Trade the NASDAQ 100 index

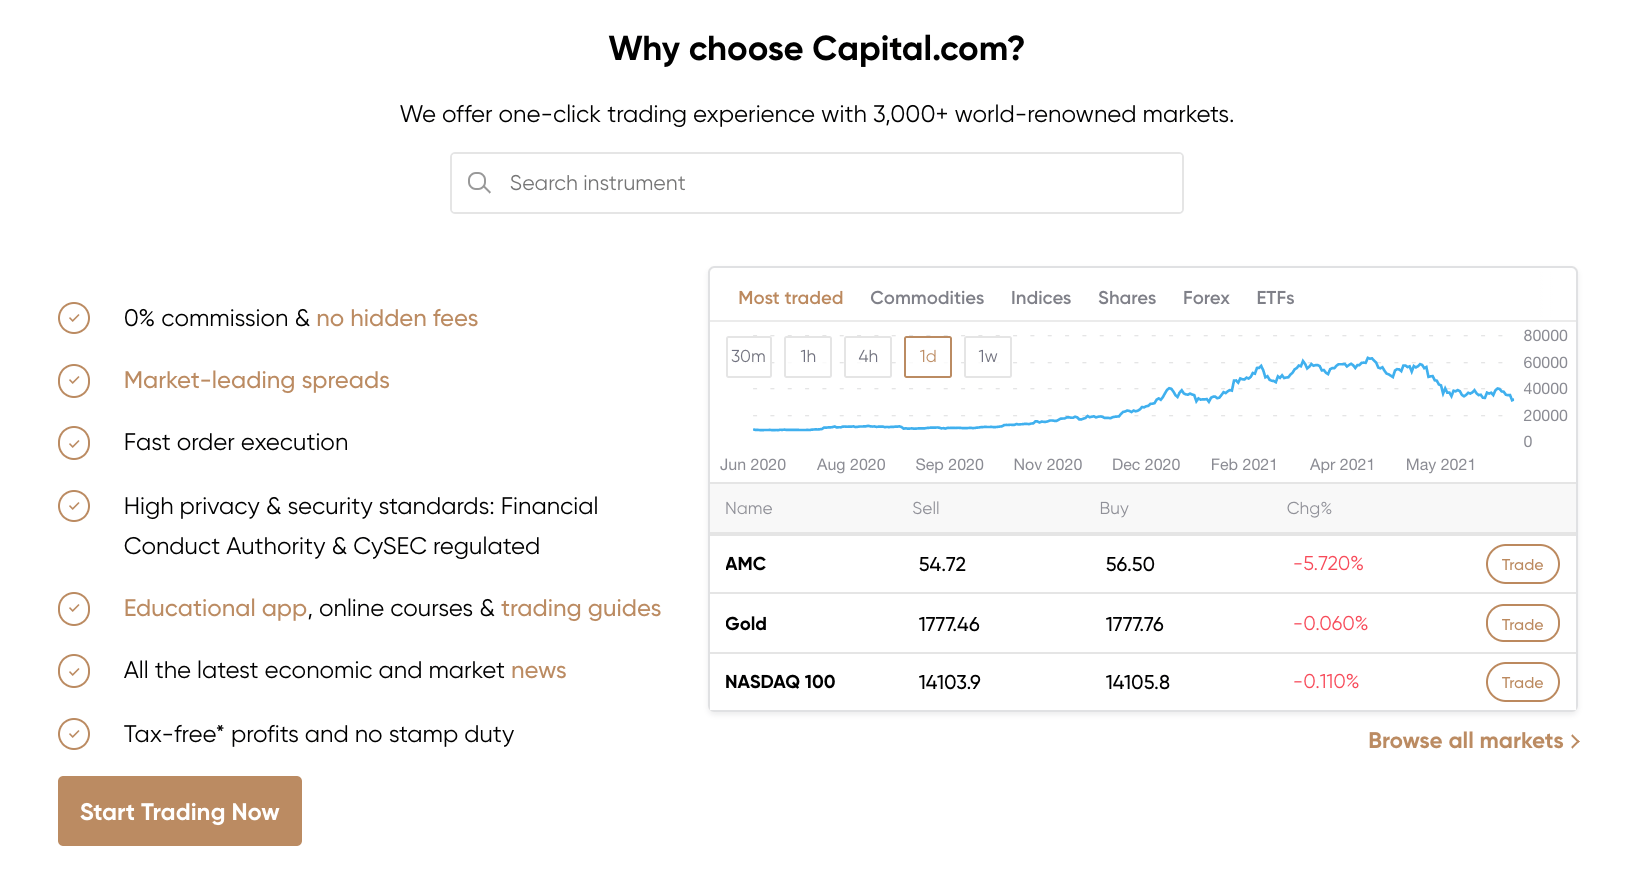(x=1522, y=682)
